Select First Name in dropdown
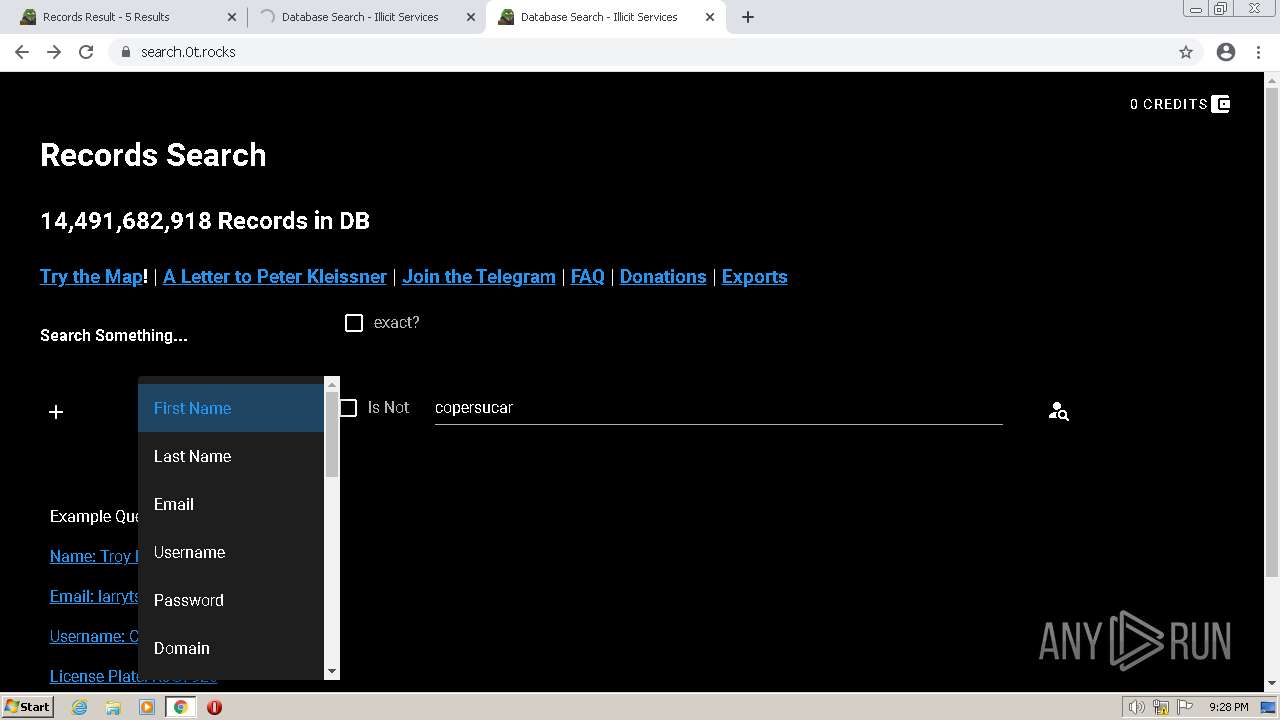 coord(231,408)
